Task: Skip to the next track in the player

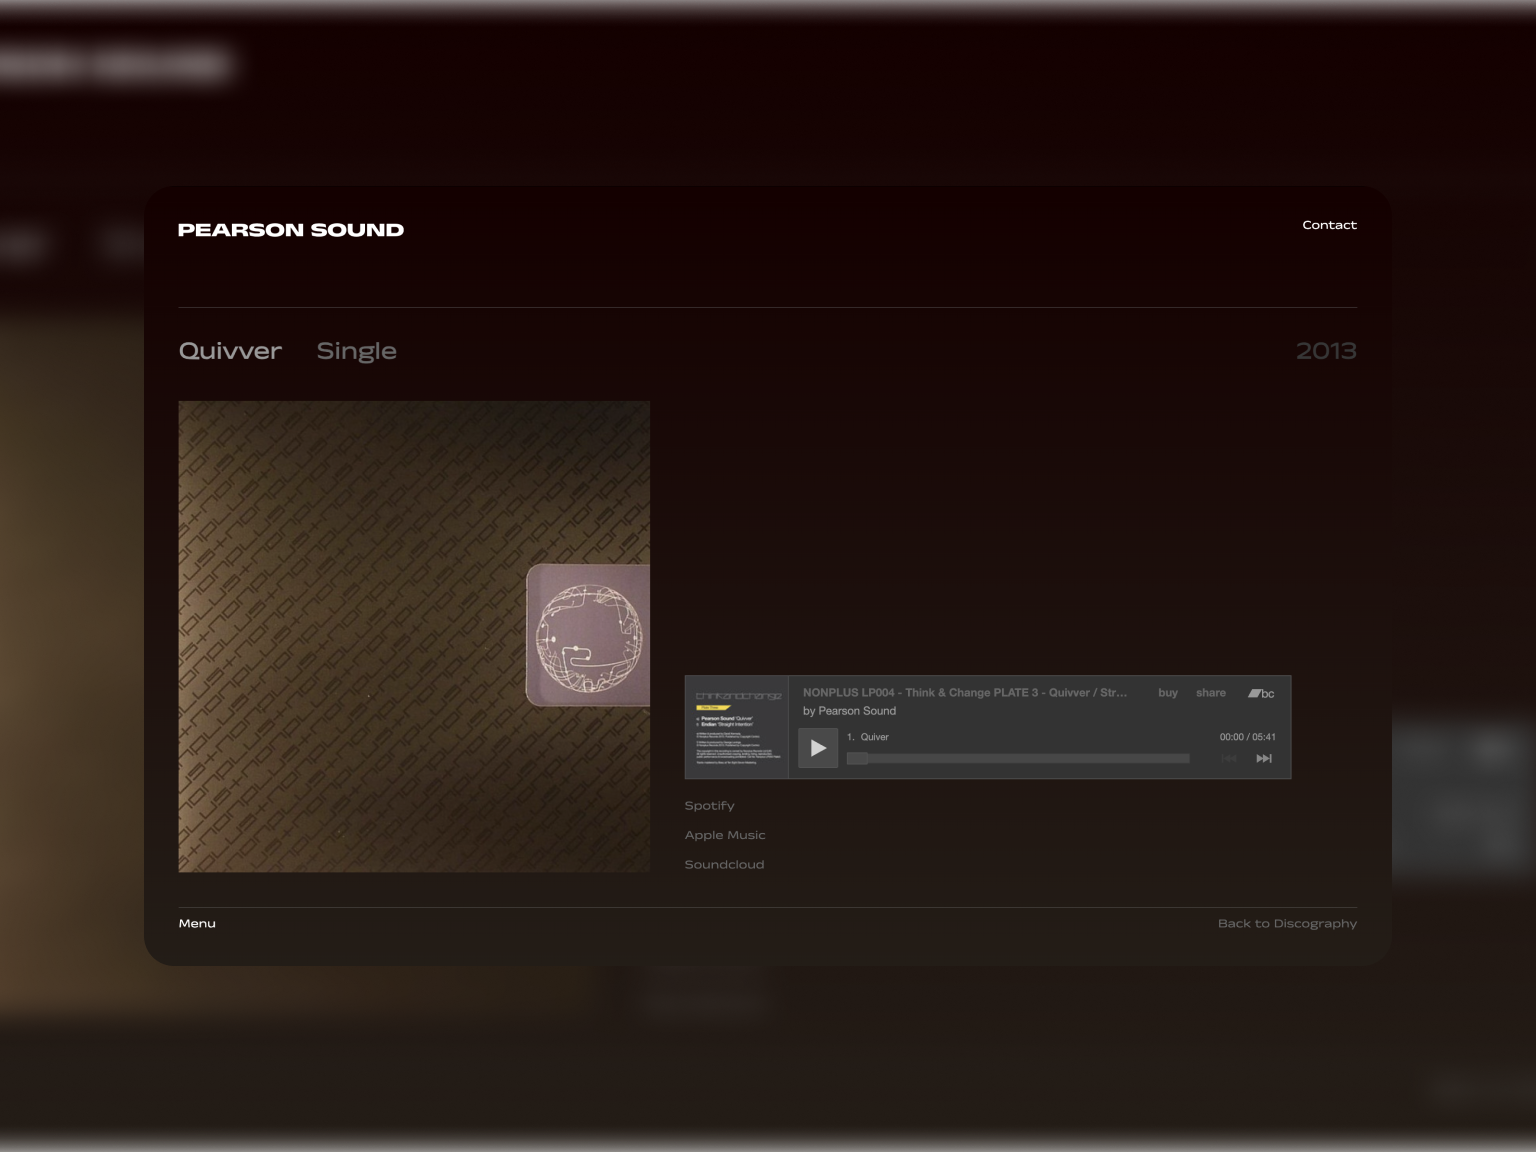Action: tap(1264, 759)
